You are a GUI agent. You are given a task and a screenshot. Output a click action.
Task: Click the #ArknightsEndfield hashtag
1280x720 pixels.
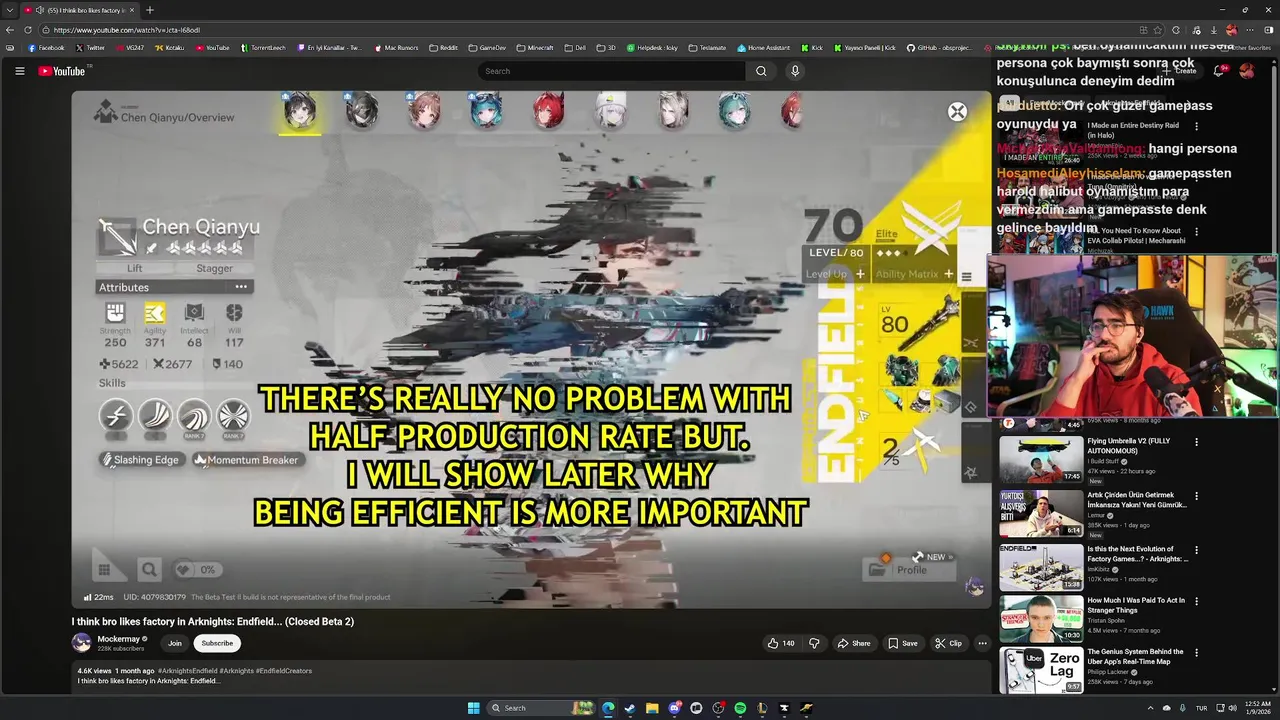[188, 671]
